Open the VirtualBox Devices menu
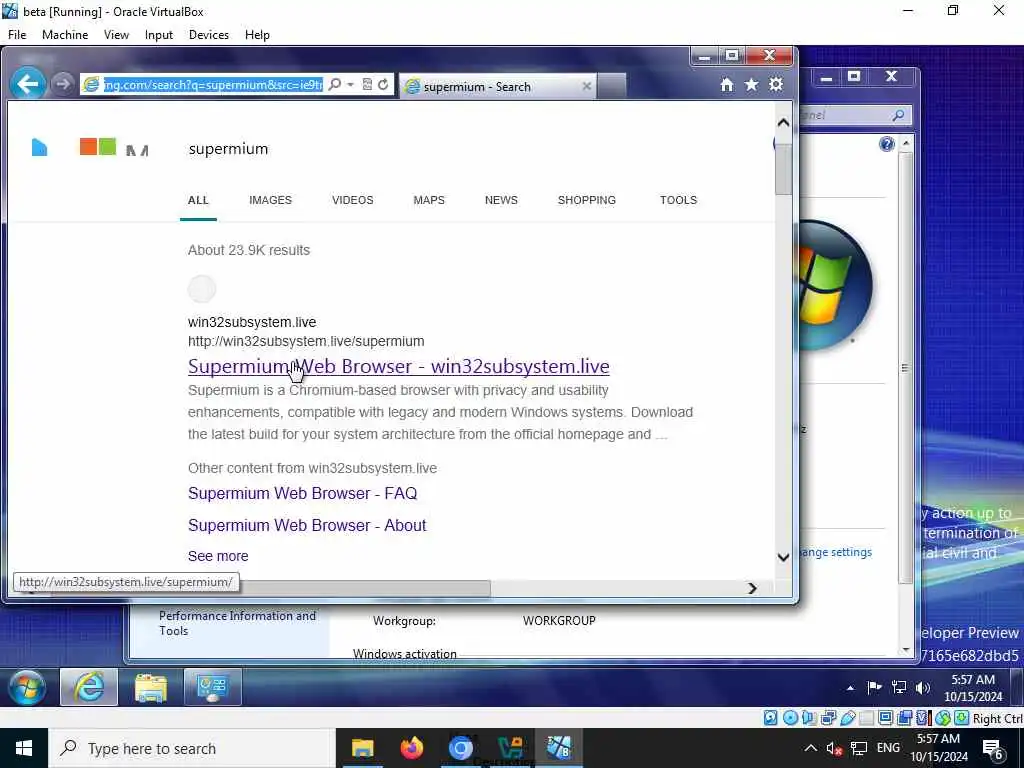 pos(208,35)
